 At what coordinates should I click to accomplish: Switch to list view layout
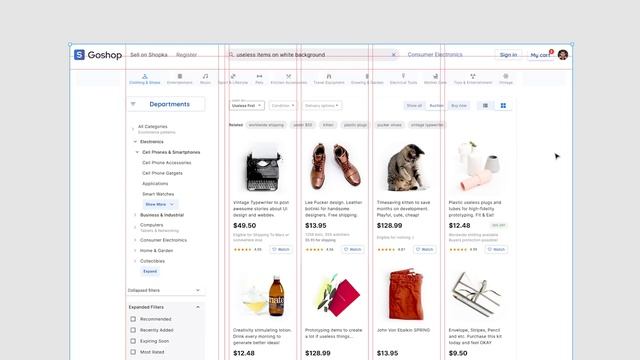485,106
